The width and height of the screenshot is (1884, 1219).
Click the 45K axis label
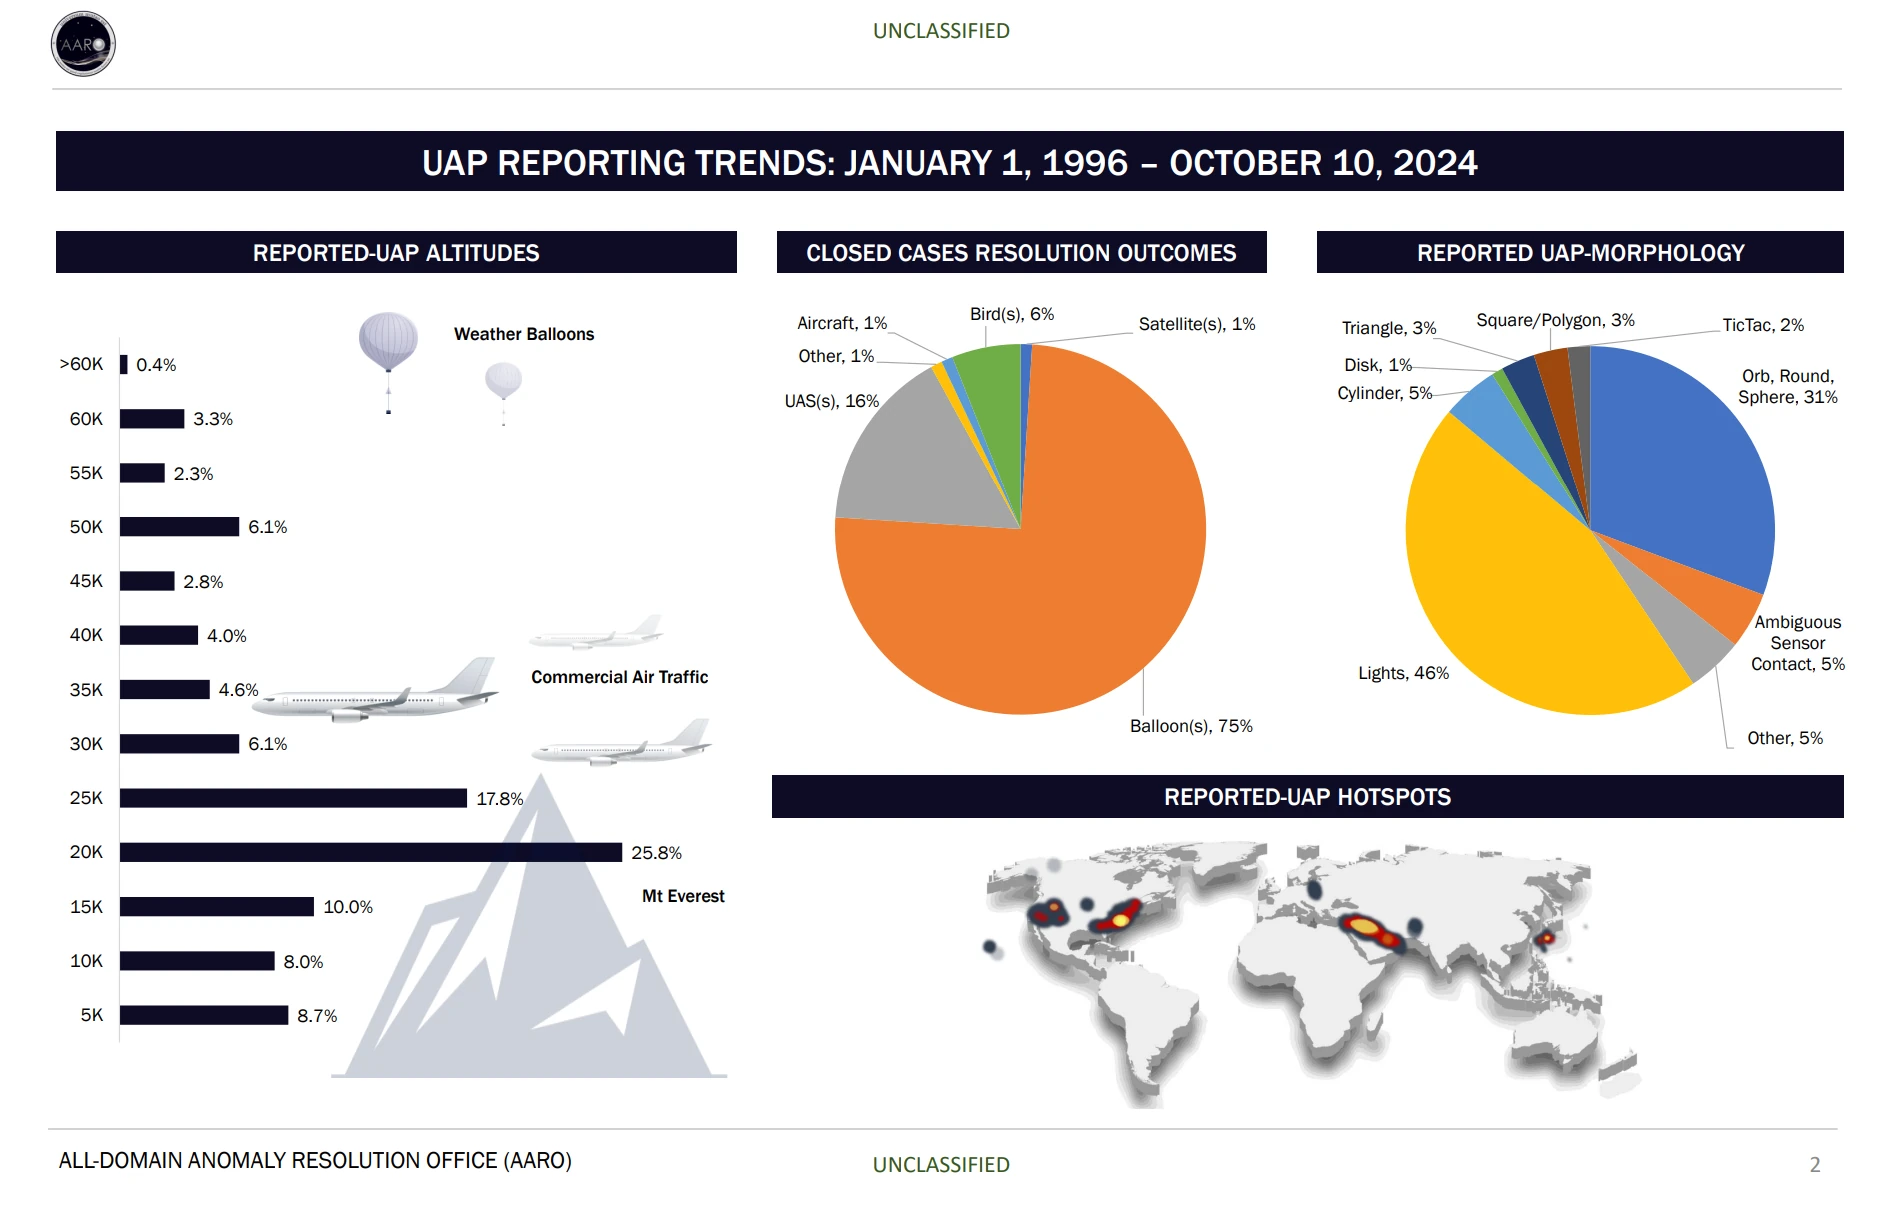pyautogui.click(x=86, y=581)
